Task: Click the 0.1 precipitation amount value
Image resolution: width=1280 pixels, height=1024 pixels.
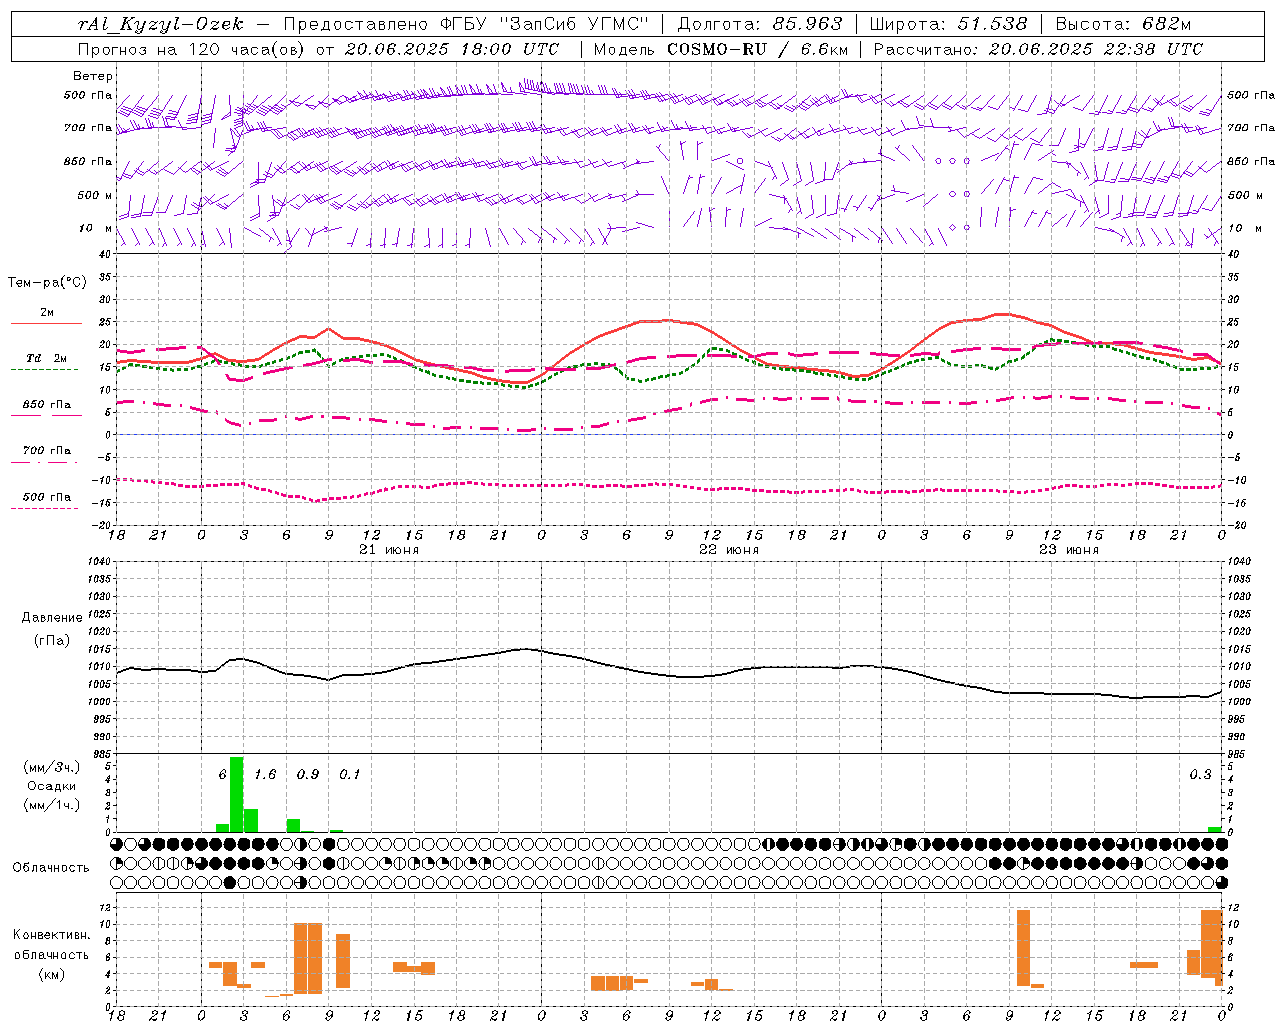Action: click(x=349, y=774)
